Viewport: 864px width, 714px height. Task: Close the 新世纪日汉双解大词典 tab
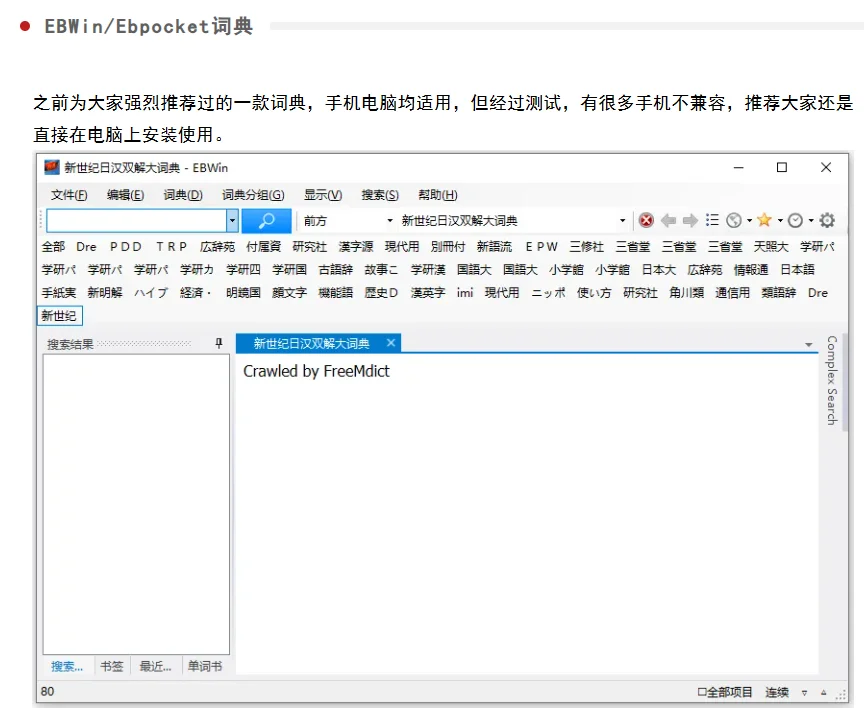point(392,341)
